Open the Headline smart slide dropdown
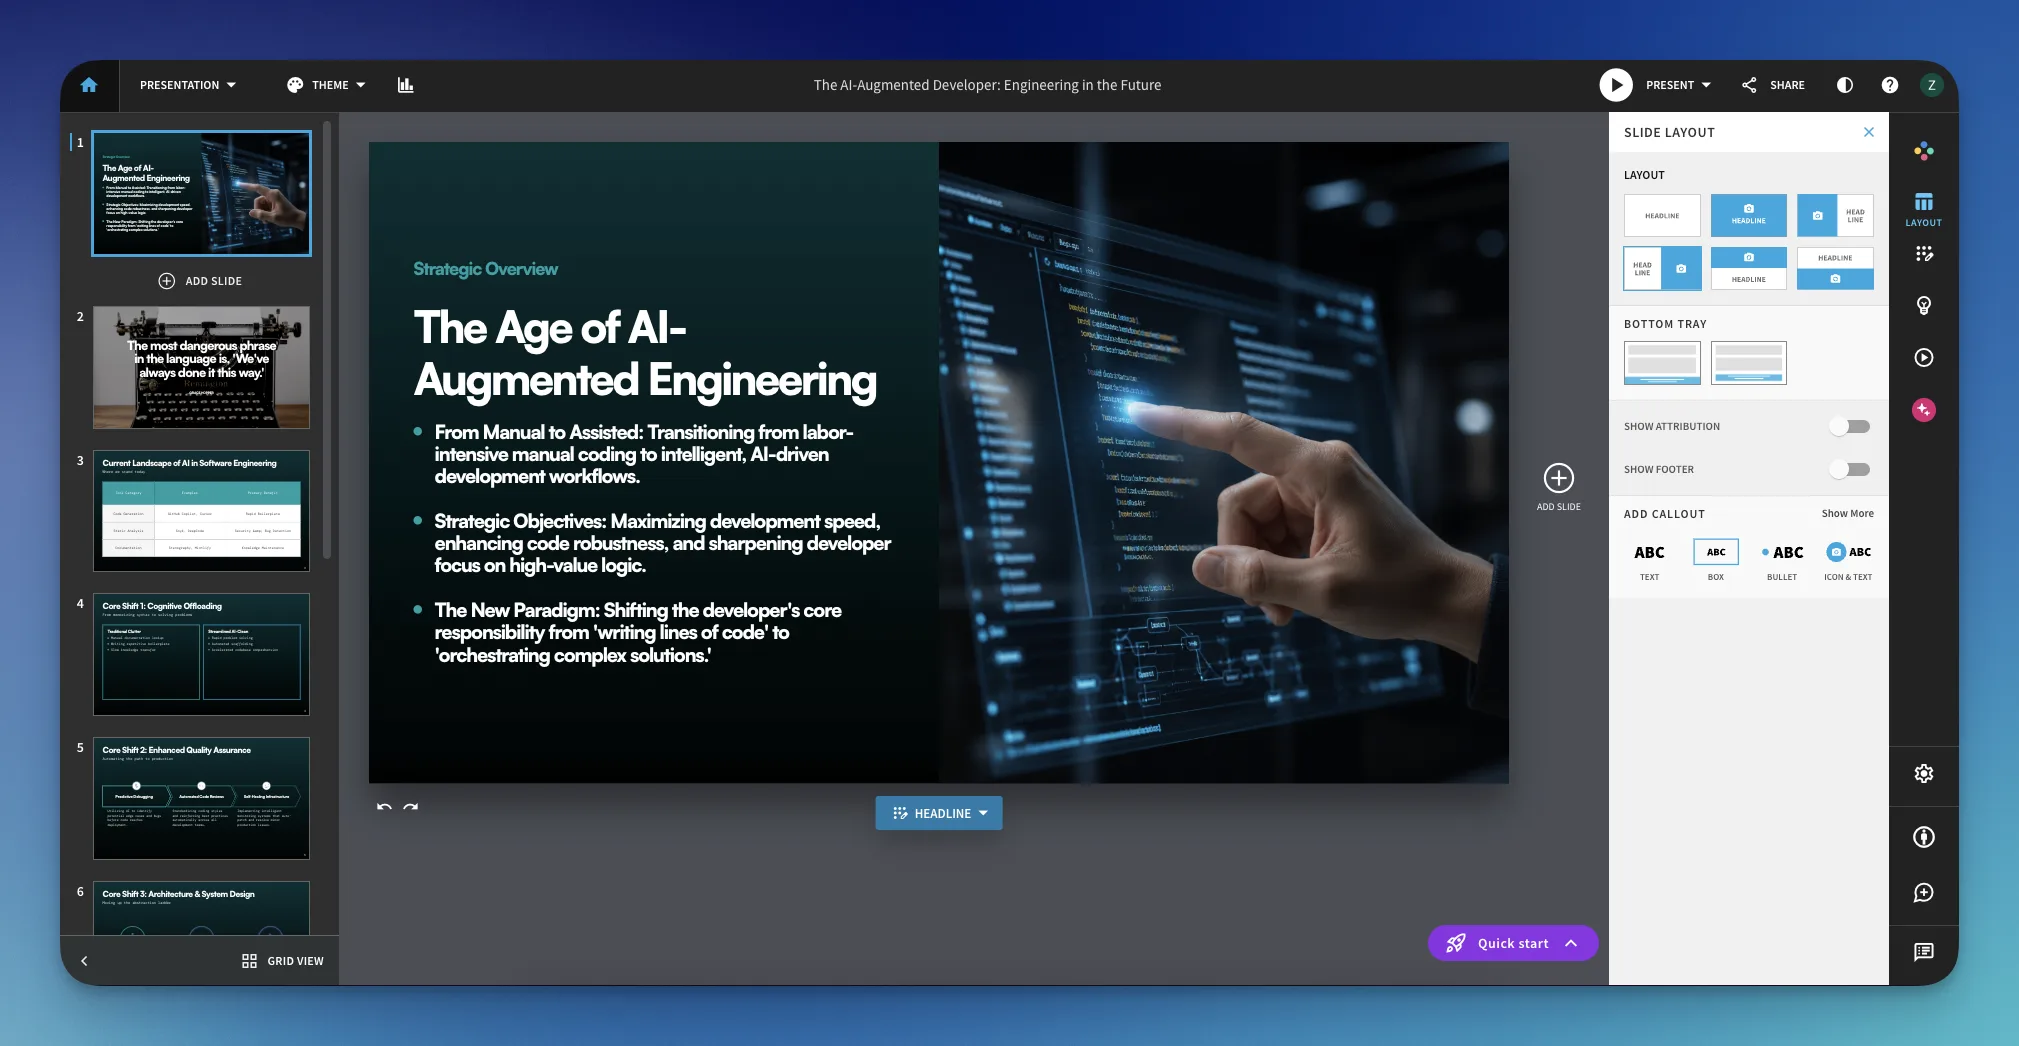The image size is (2019, 1046). click(939, 813)
